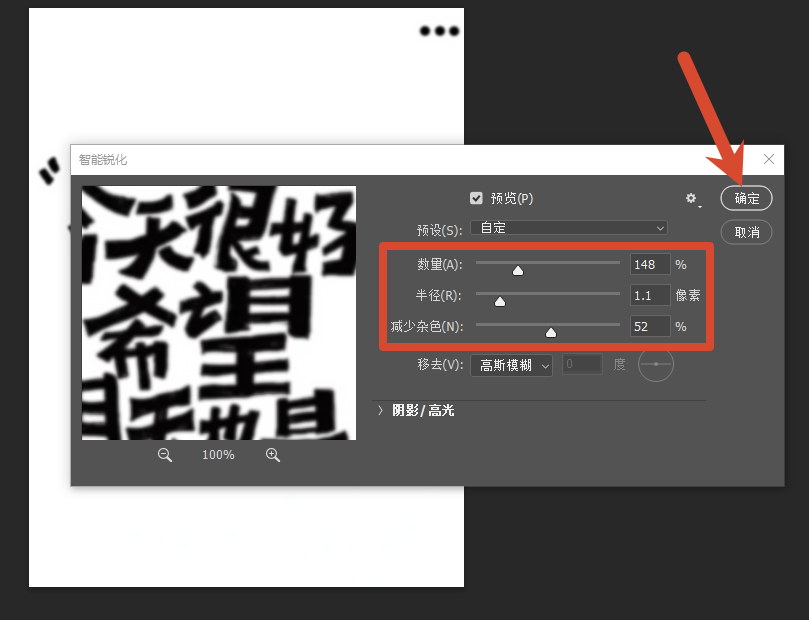Click the 100% zoom level text
Viewport: 809px width, 620px height.
[x=218, y=455]
